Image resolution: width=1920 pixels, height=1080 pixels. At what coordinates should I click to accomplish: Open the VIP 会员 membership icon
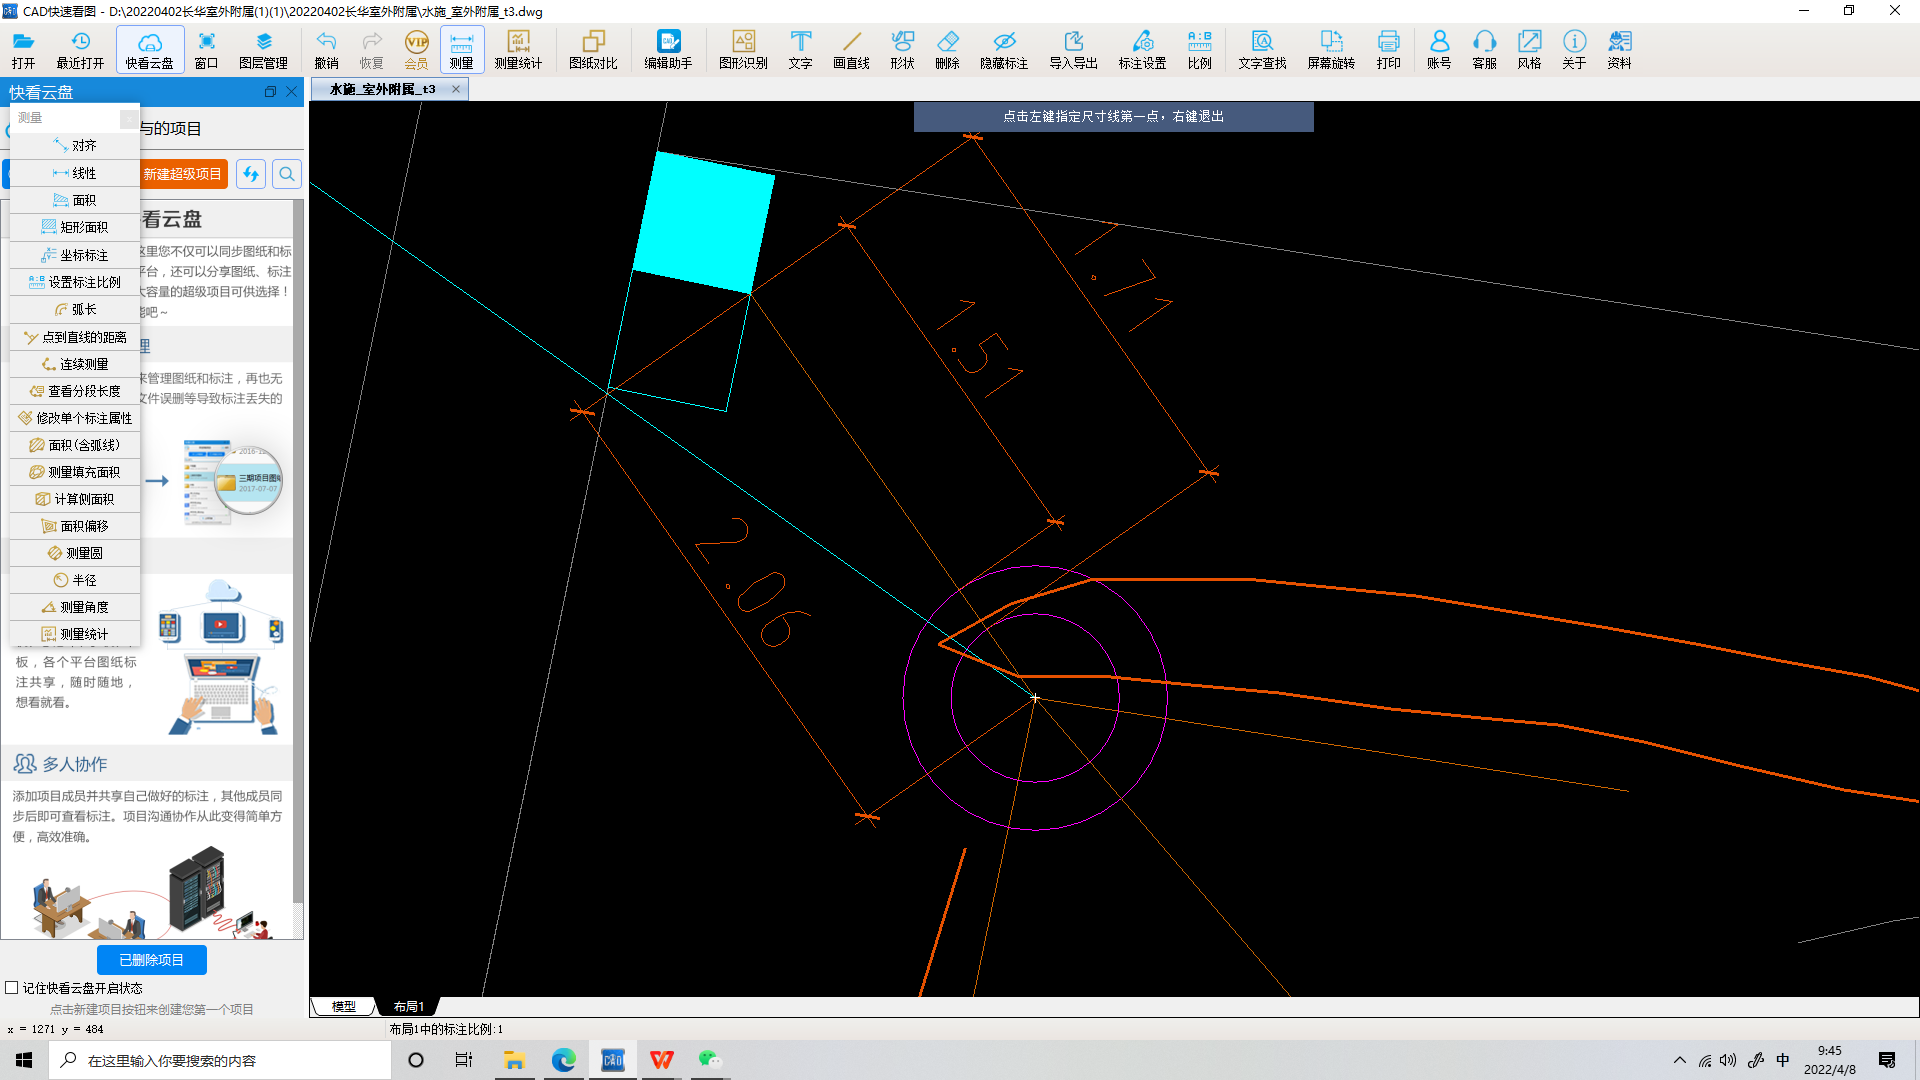[416, 49]
